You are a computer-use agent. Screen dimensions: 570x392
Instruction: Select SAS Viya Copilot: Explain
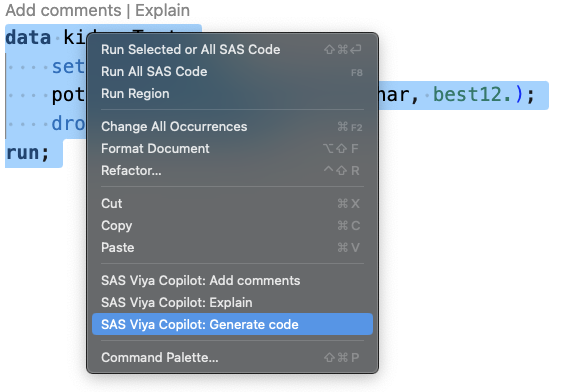(x=232, y=302)
